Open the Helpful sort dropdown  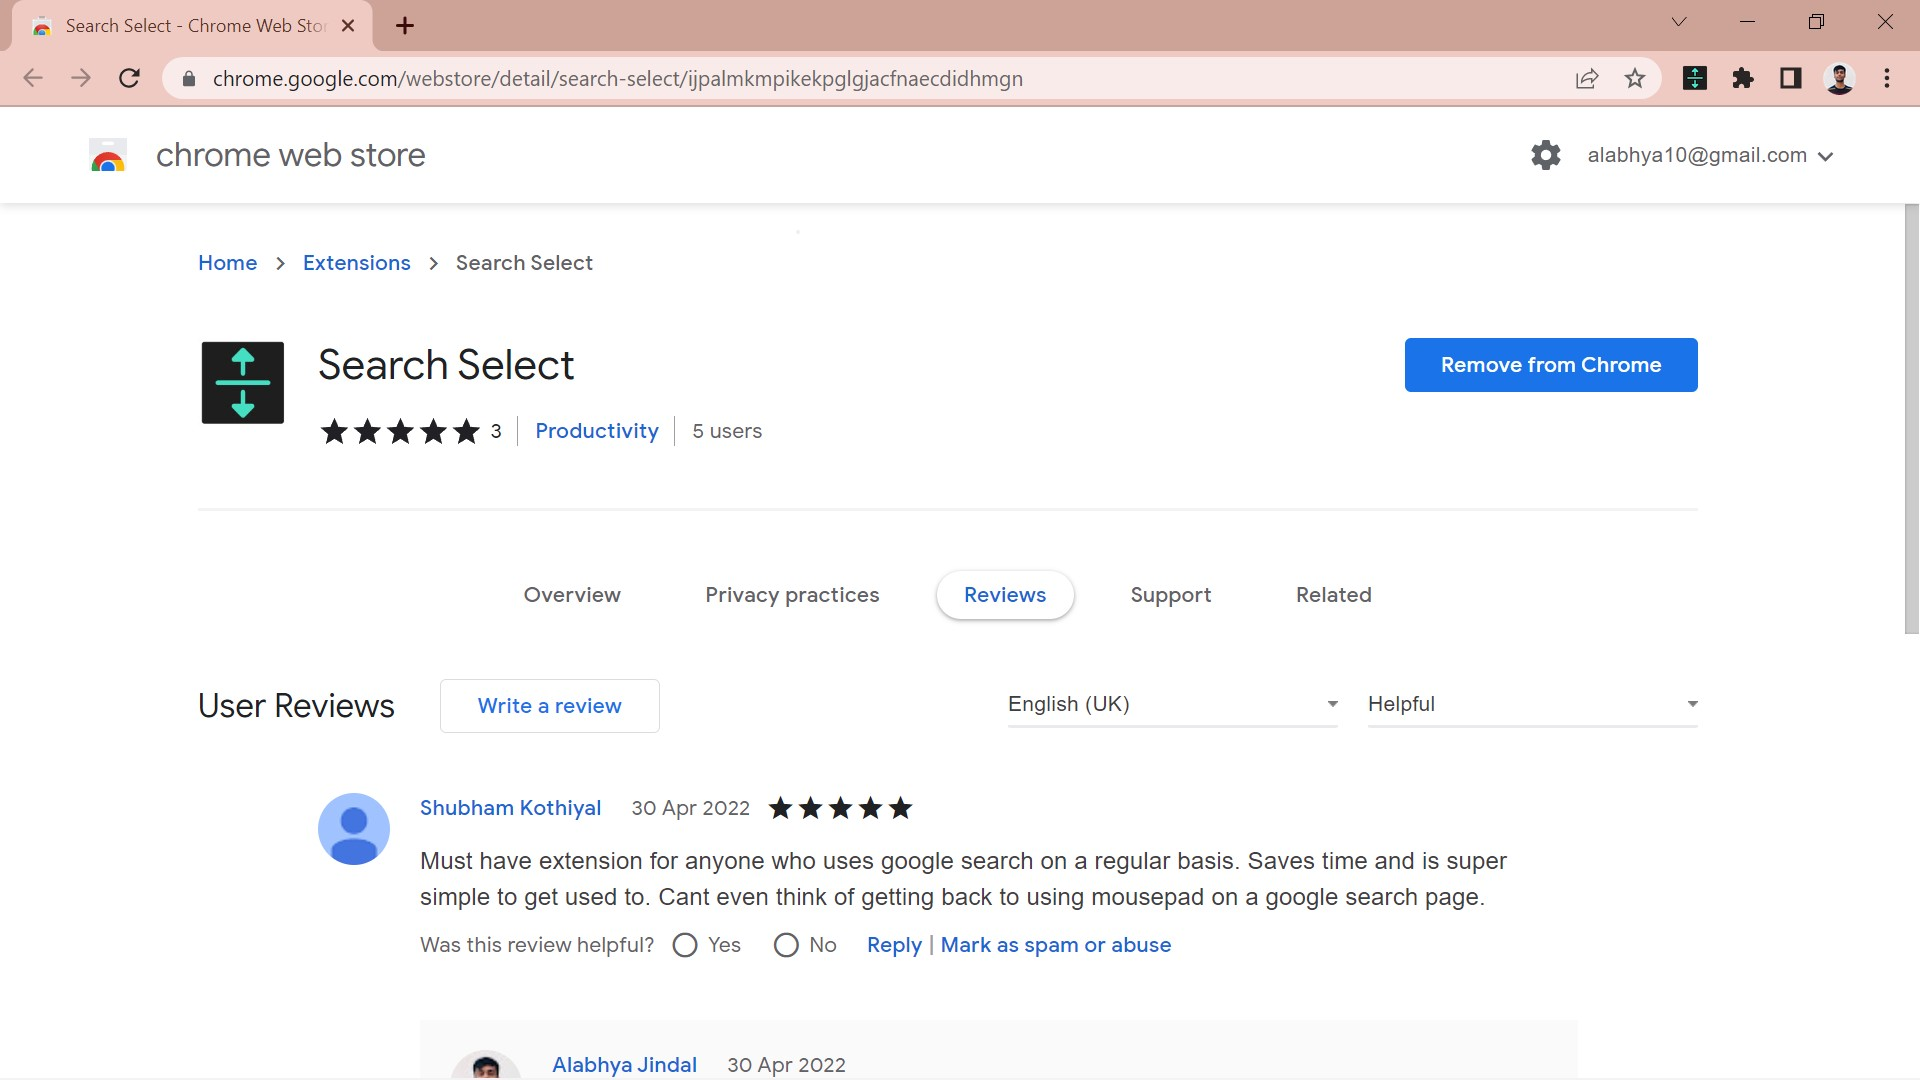[x=1530, y=704]
